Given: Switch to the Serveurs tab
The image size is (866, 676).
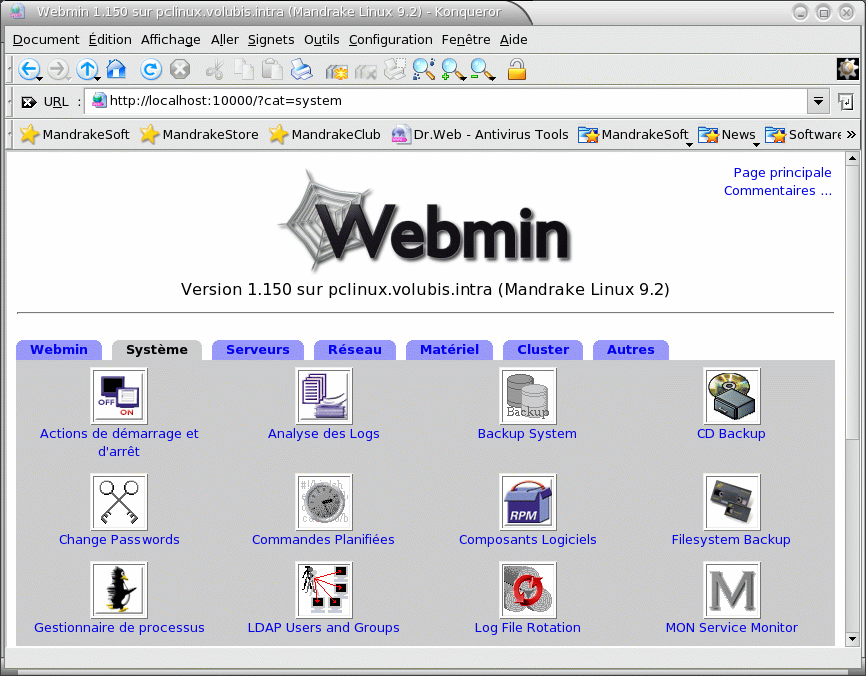Looking at the screenshot, I should (258, 350).
